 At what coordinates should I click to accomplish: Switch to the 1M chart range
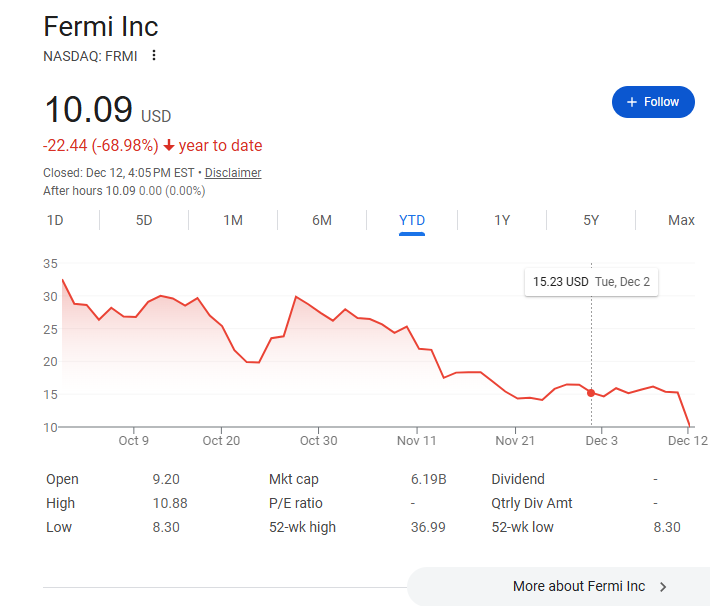click(233, 220)
